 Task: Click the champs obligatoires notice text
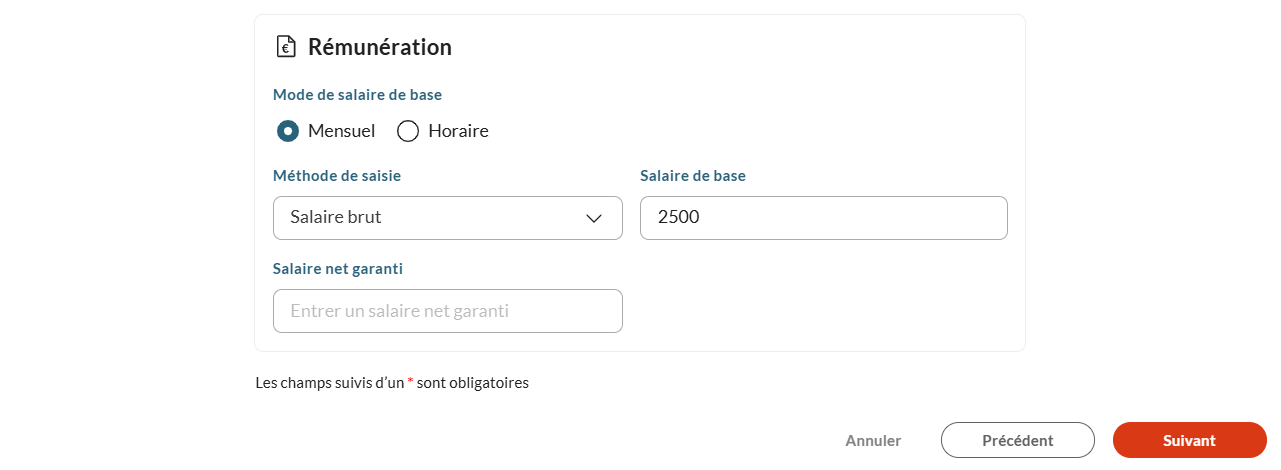click(x=392, y=383)
